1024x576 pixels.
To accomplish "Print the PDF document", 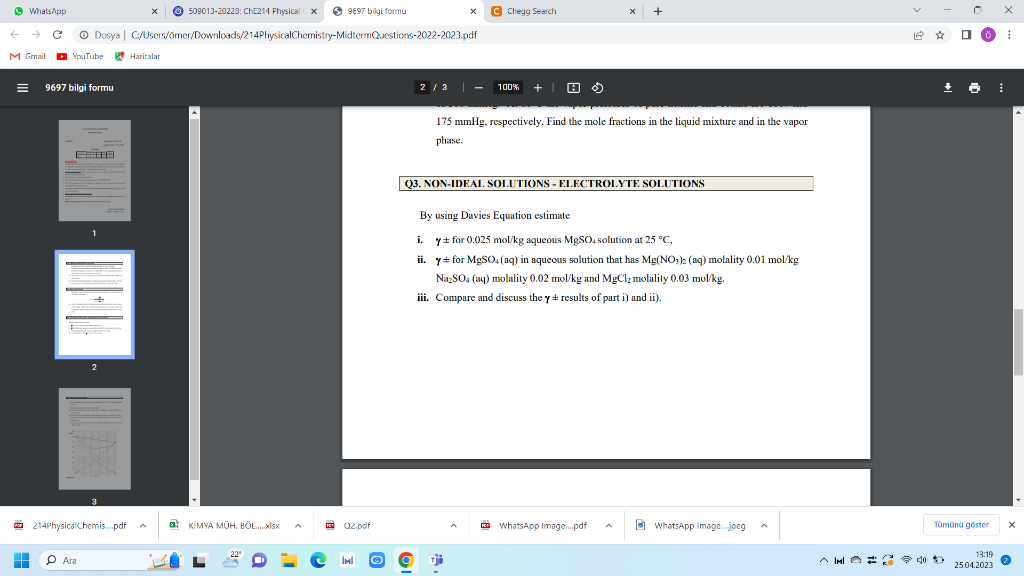I will pos(974,87).
